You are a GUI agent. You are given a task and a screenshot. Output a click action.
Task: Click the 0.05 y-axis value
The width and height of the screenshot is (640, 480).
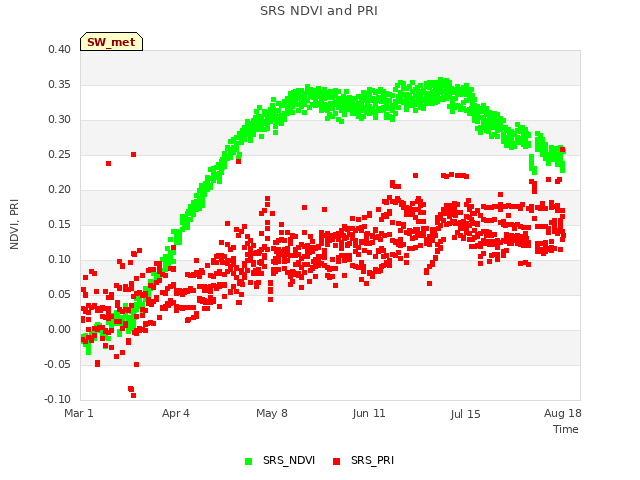point(59,295)
